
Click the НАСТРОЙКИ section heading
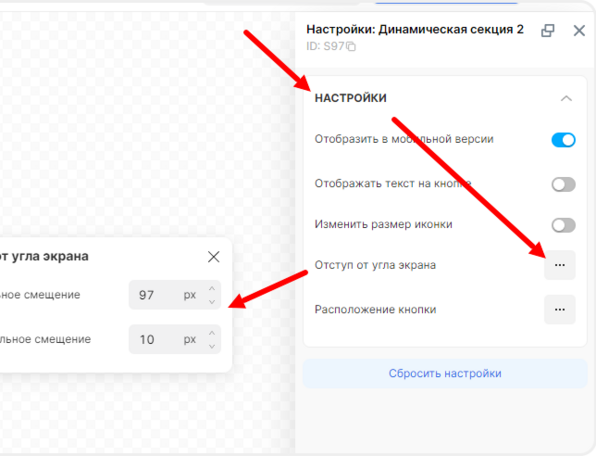[350, 98]
